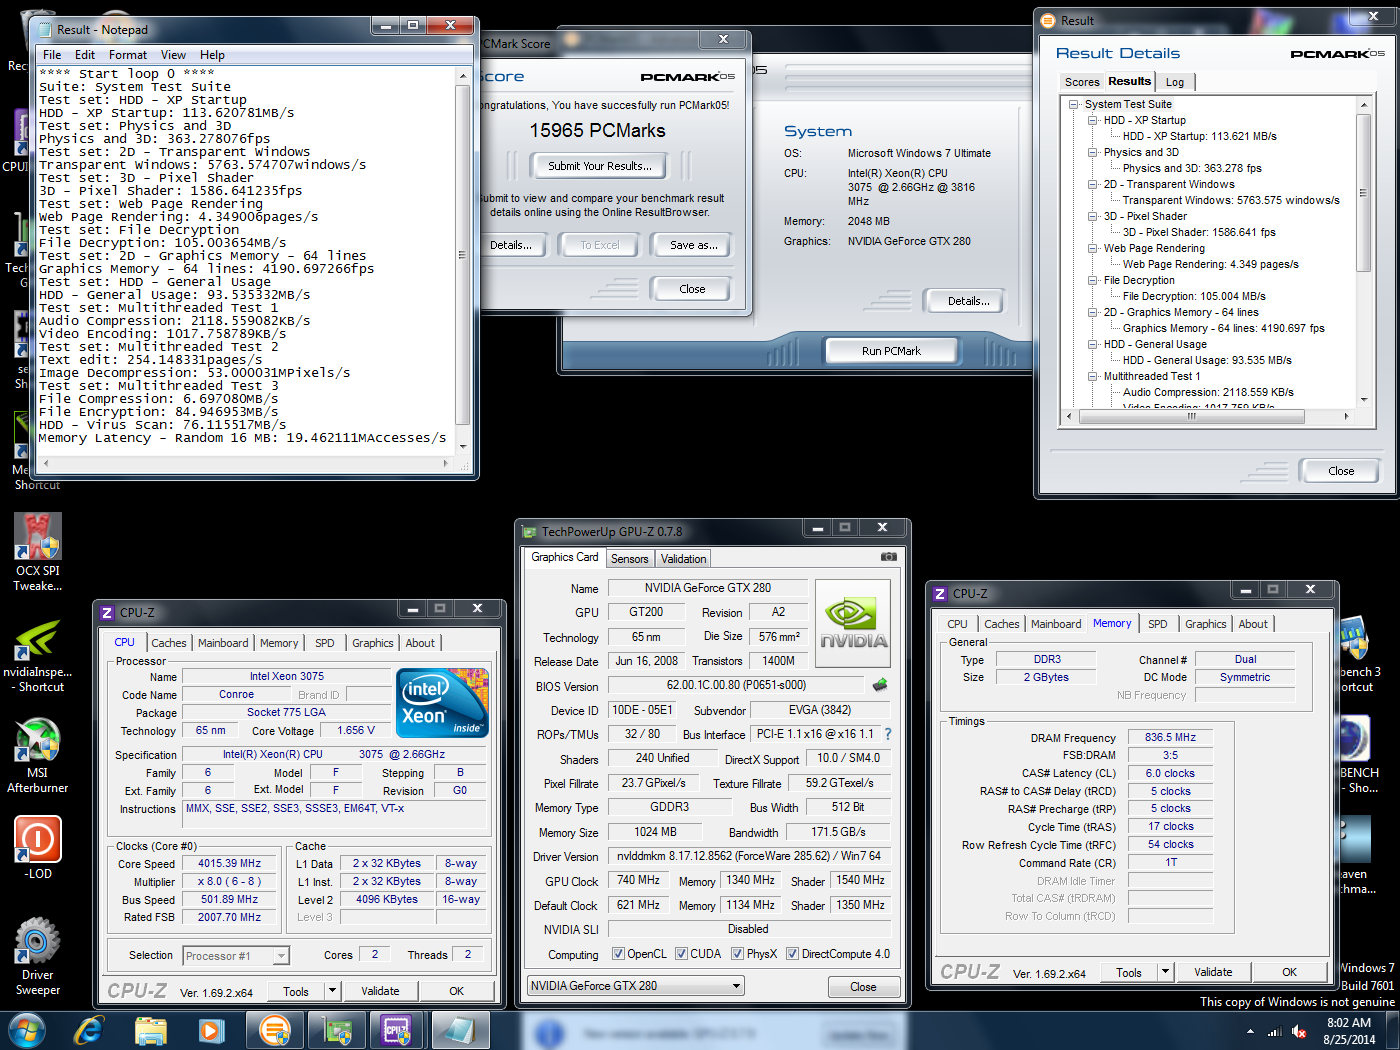Open the Notepad File menu

pyautogui.click(x=52, y=55)
